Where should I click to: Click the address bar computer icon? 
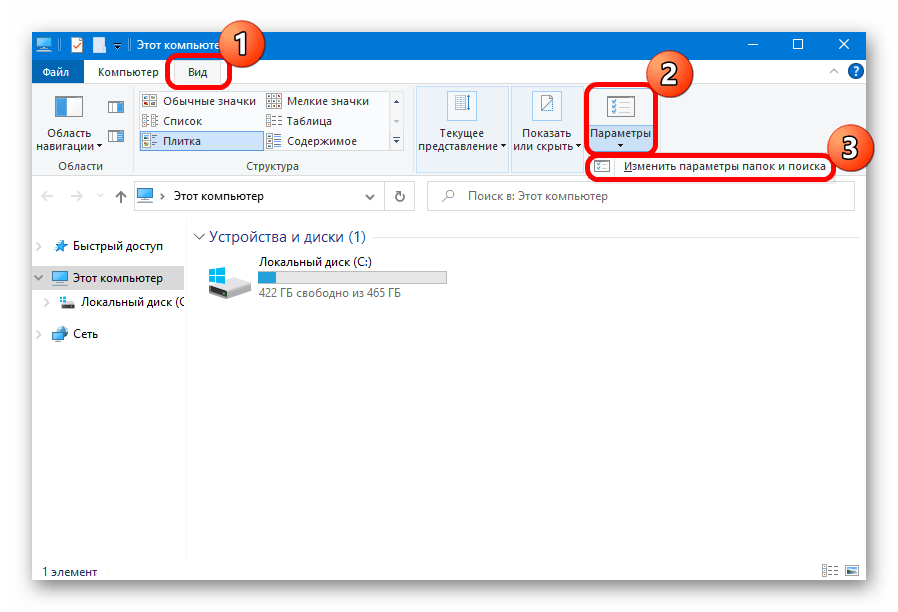point(145,196)
